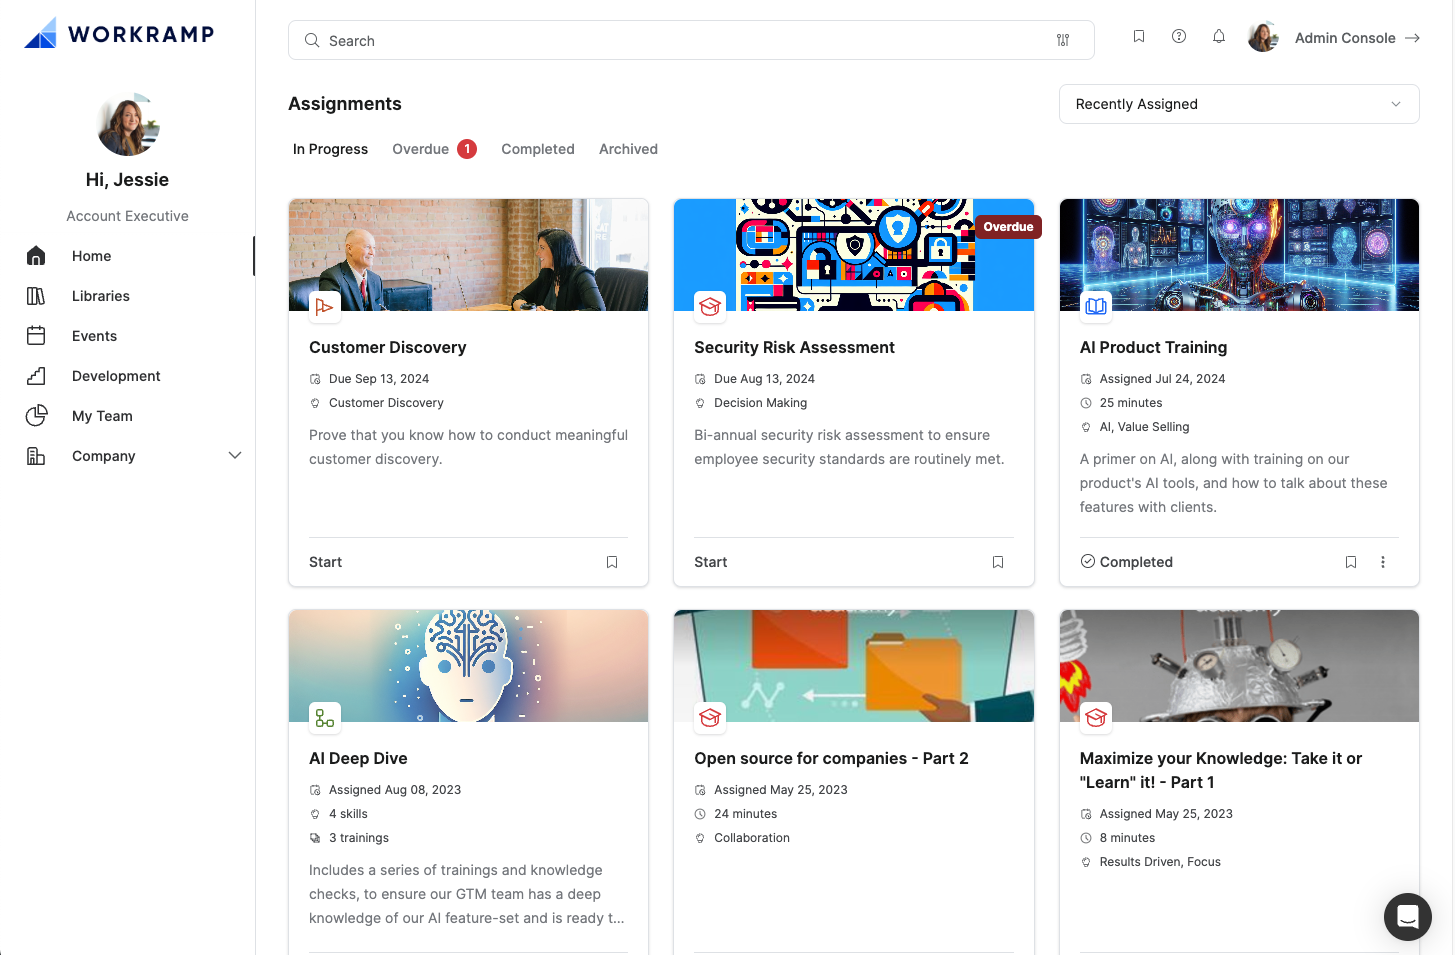This screenshot has width=1455, height=955.
Task: Toggle the bookmark on AI Product Training
Action: pyautogui.click(x=1350, y=561)
